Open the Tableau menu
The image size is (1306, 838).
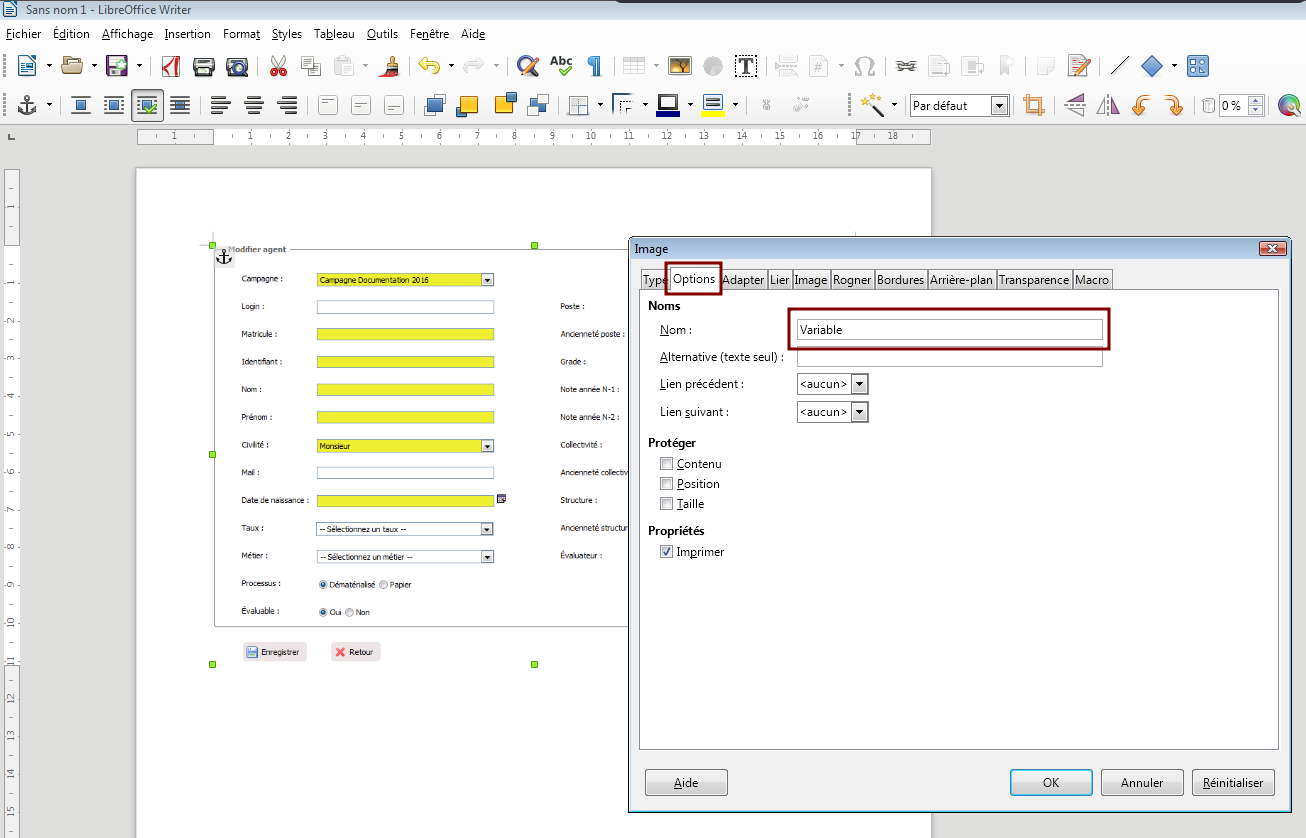[x=334, y=34]
